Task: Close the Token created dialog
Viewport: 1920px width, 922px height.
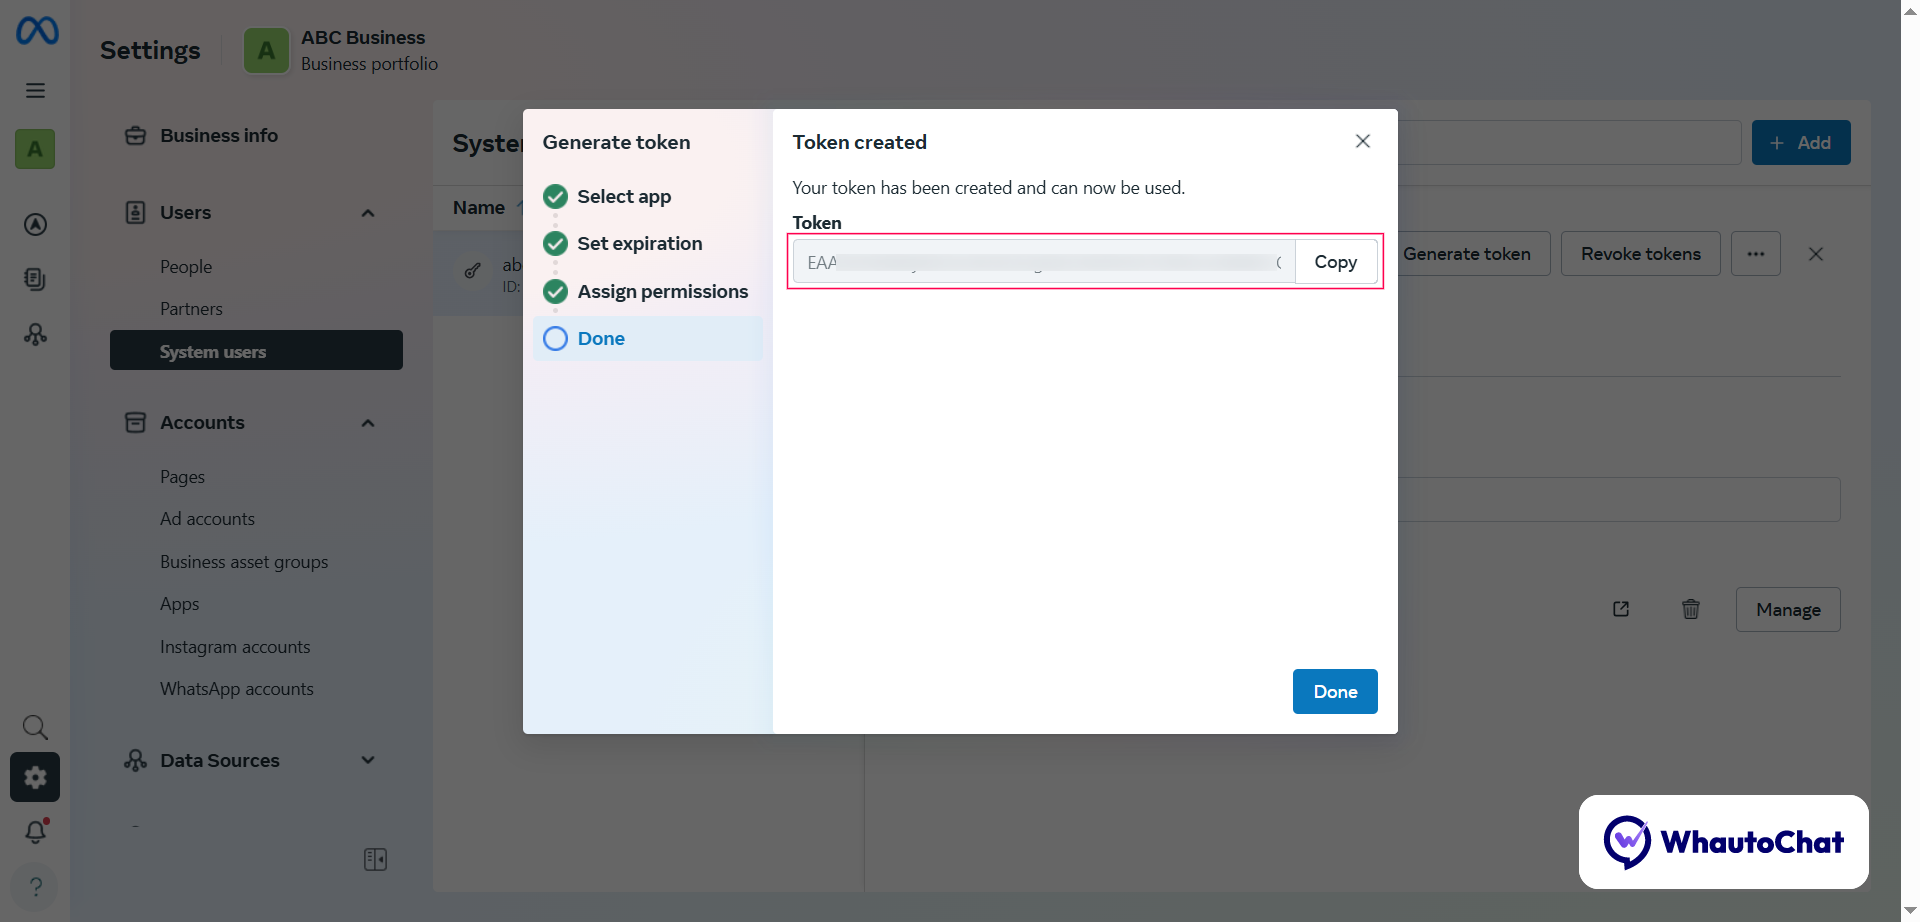Action: pyautogui.click(x=1362, y=142)
